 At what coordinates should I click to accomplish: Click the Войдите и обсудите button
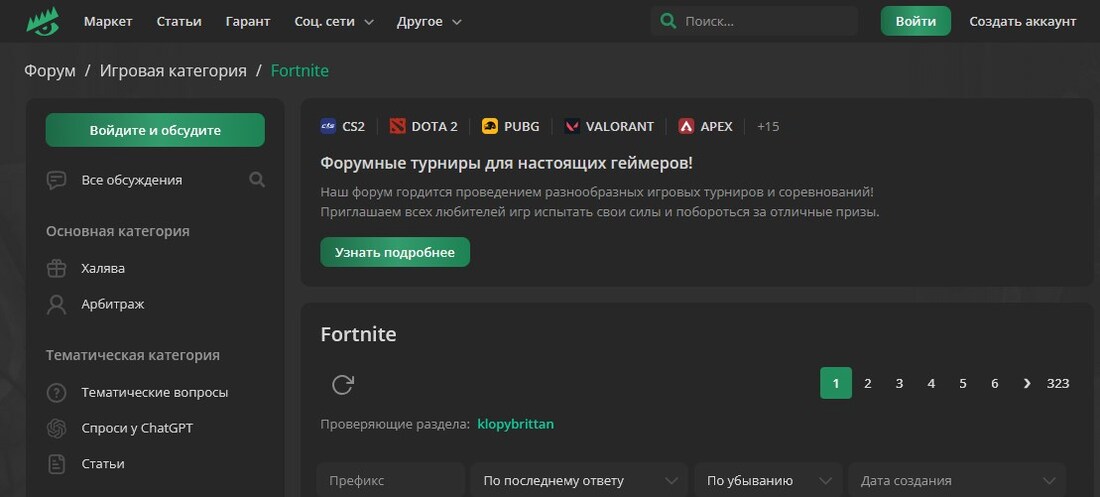[155, 130]
